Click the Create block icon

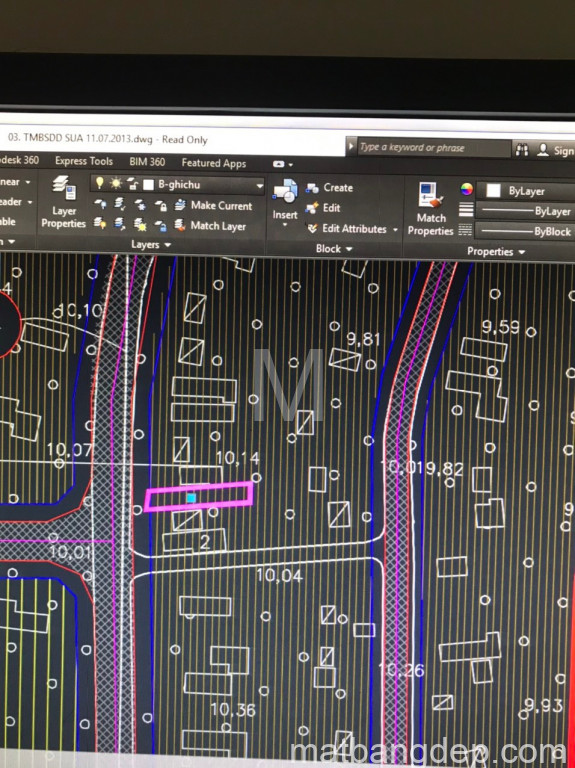pyautogui.click(x=312, y=188)
